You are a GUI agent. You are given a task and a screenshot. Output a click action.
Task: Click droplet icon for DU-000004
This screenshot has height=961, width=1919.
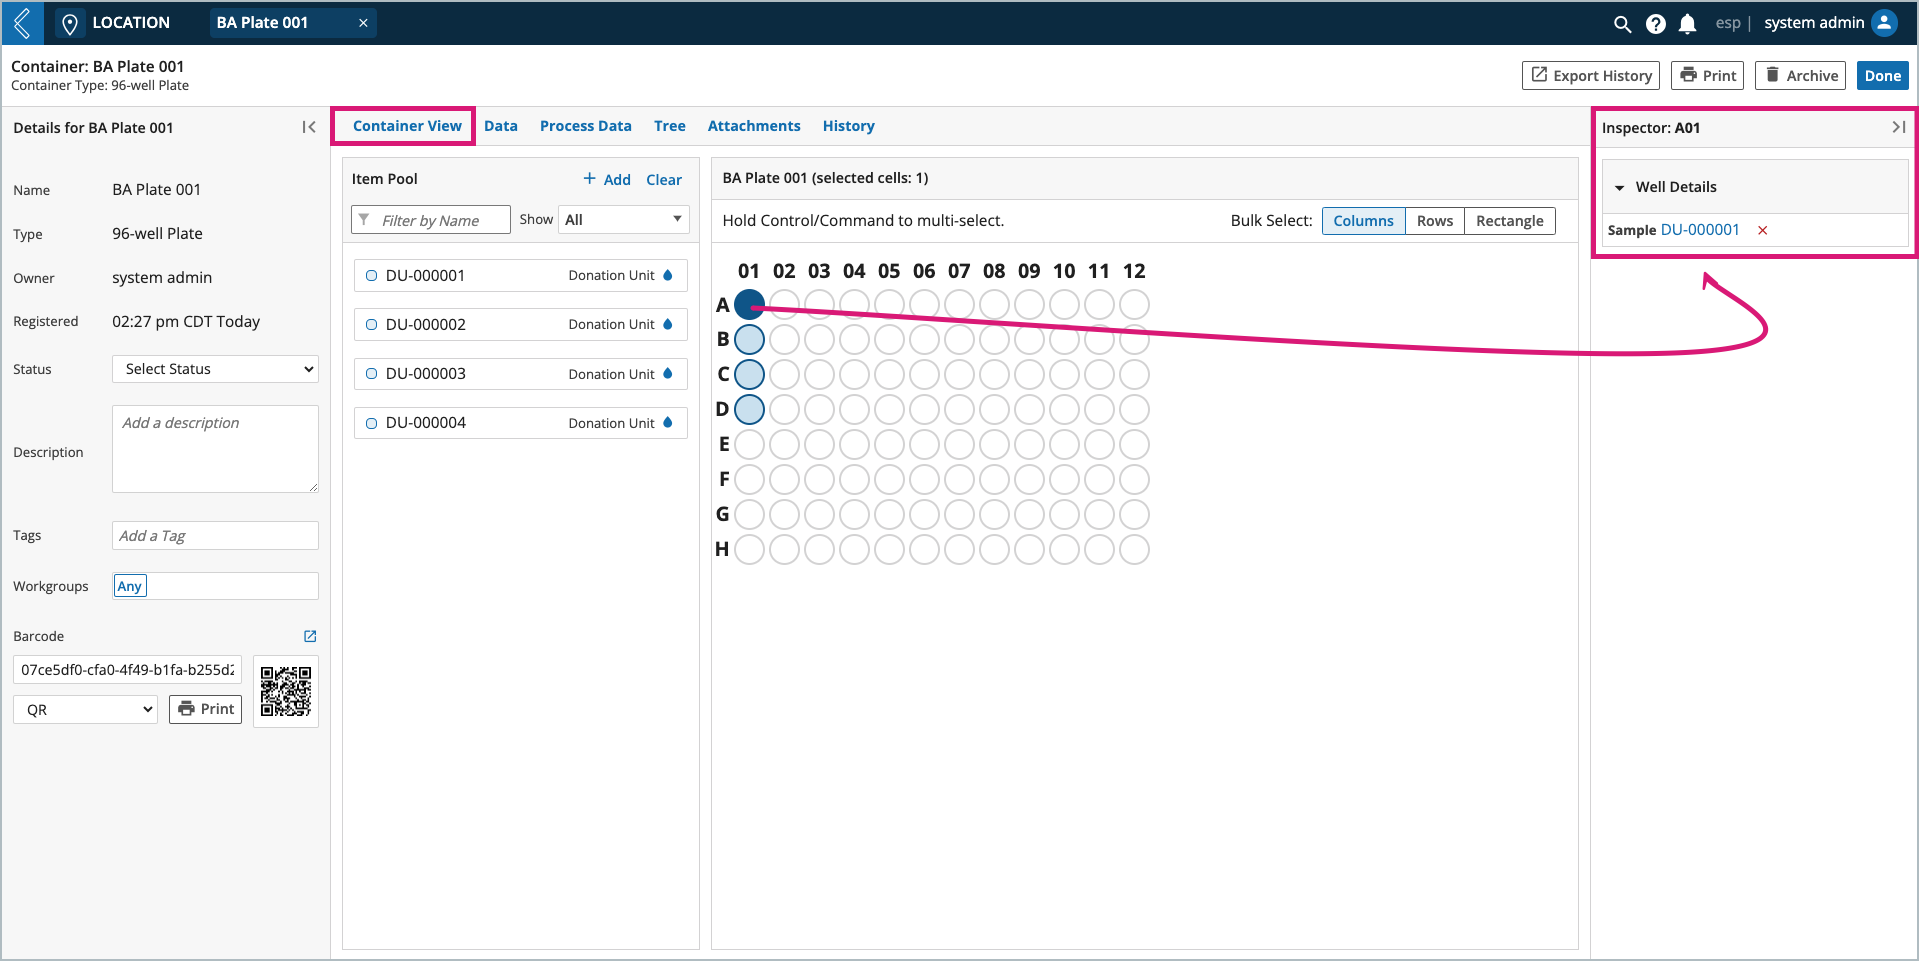(x=668, y=422)
